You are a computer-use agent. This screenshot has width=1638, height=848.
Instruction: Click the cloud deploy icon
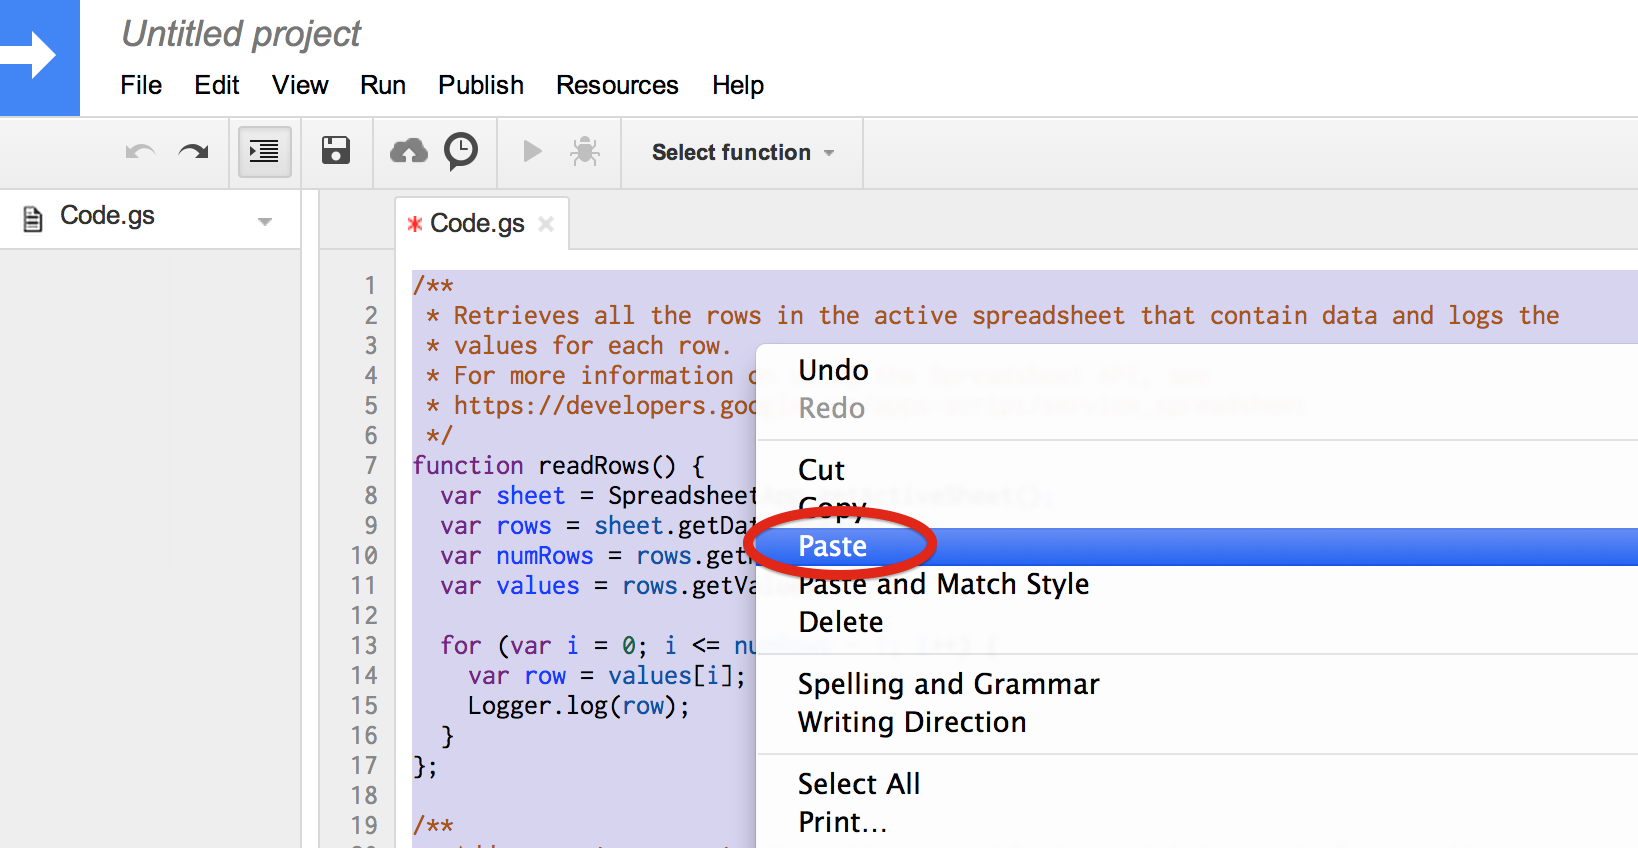coord(408,152)
